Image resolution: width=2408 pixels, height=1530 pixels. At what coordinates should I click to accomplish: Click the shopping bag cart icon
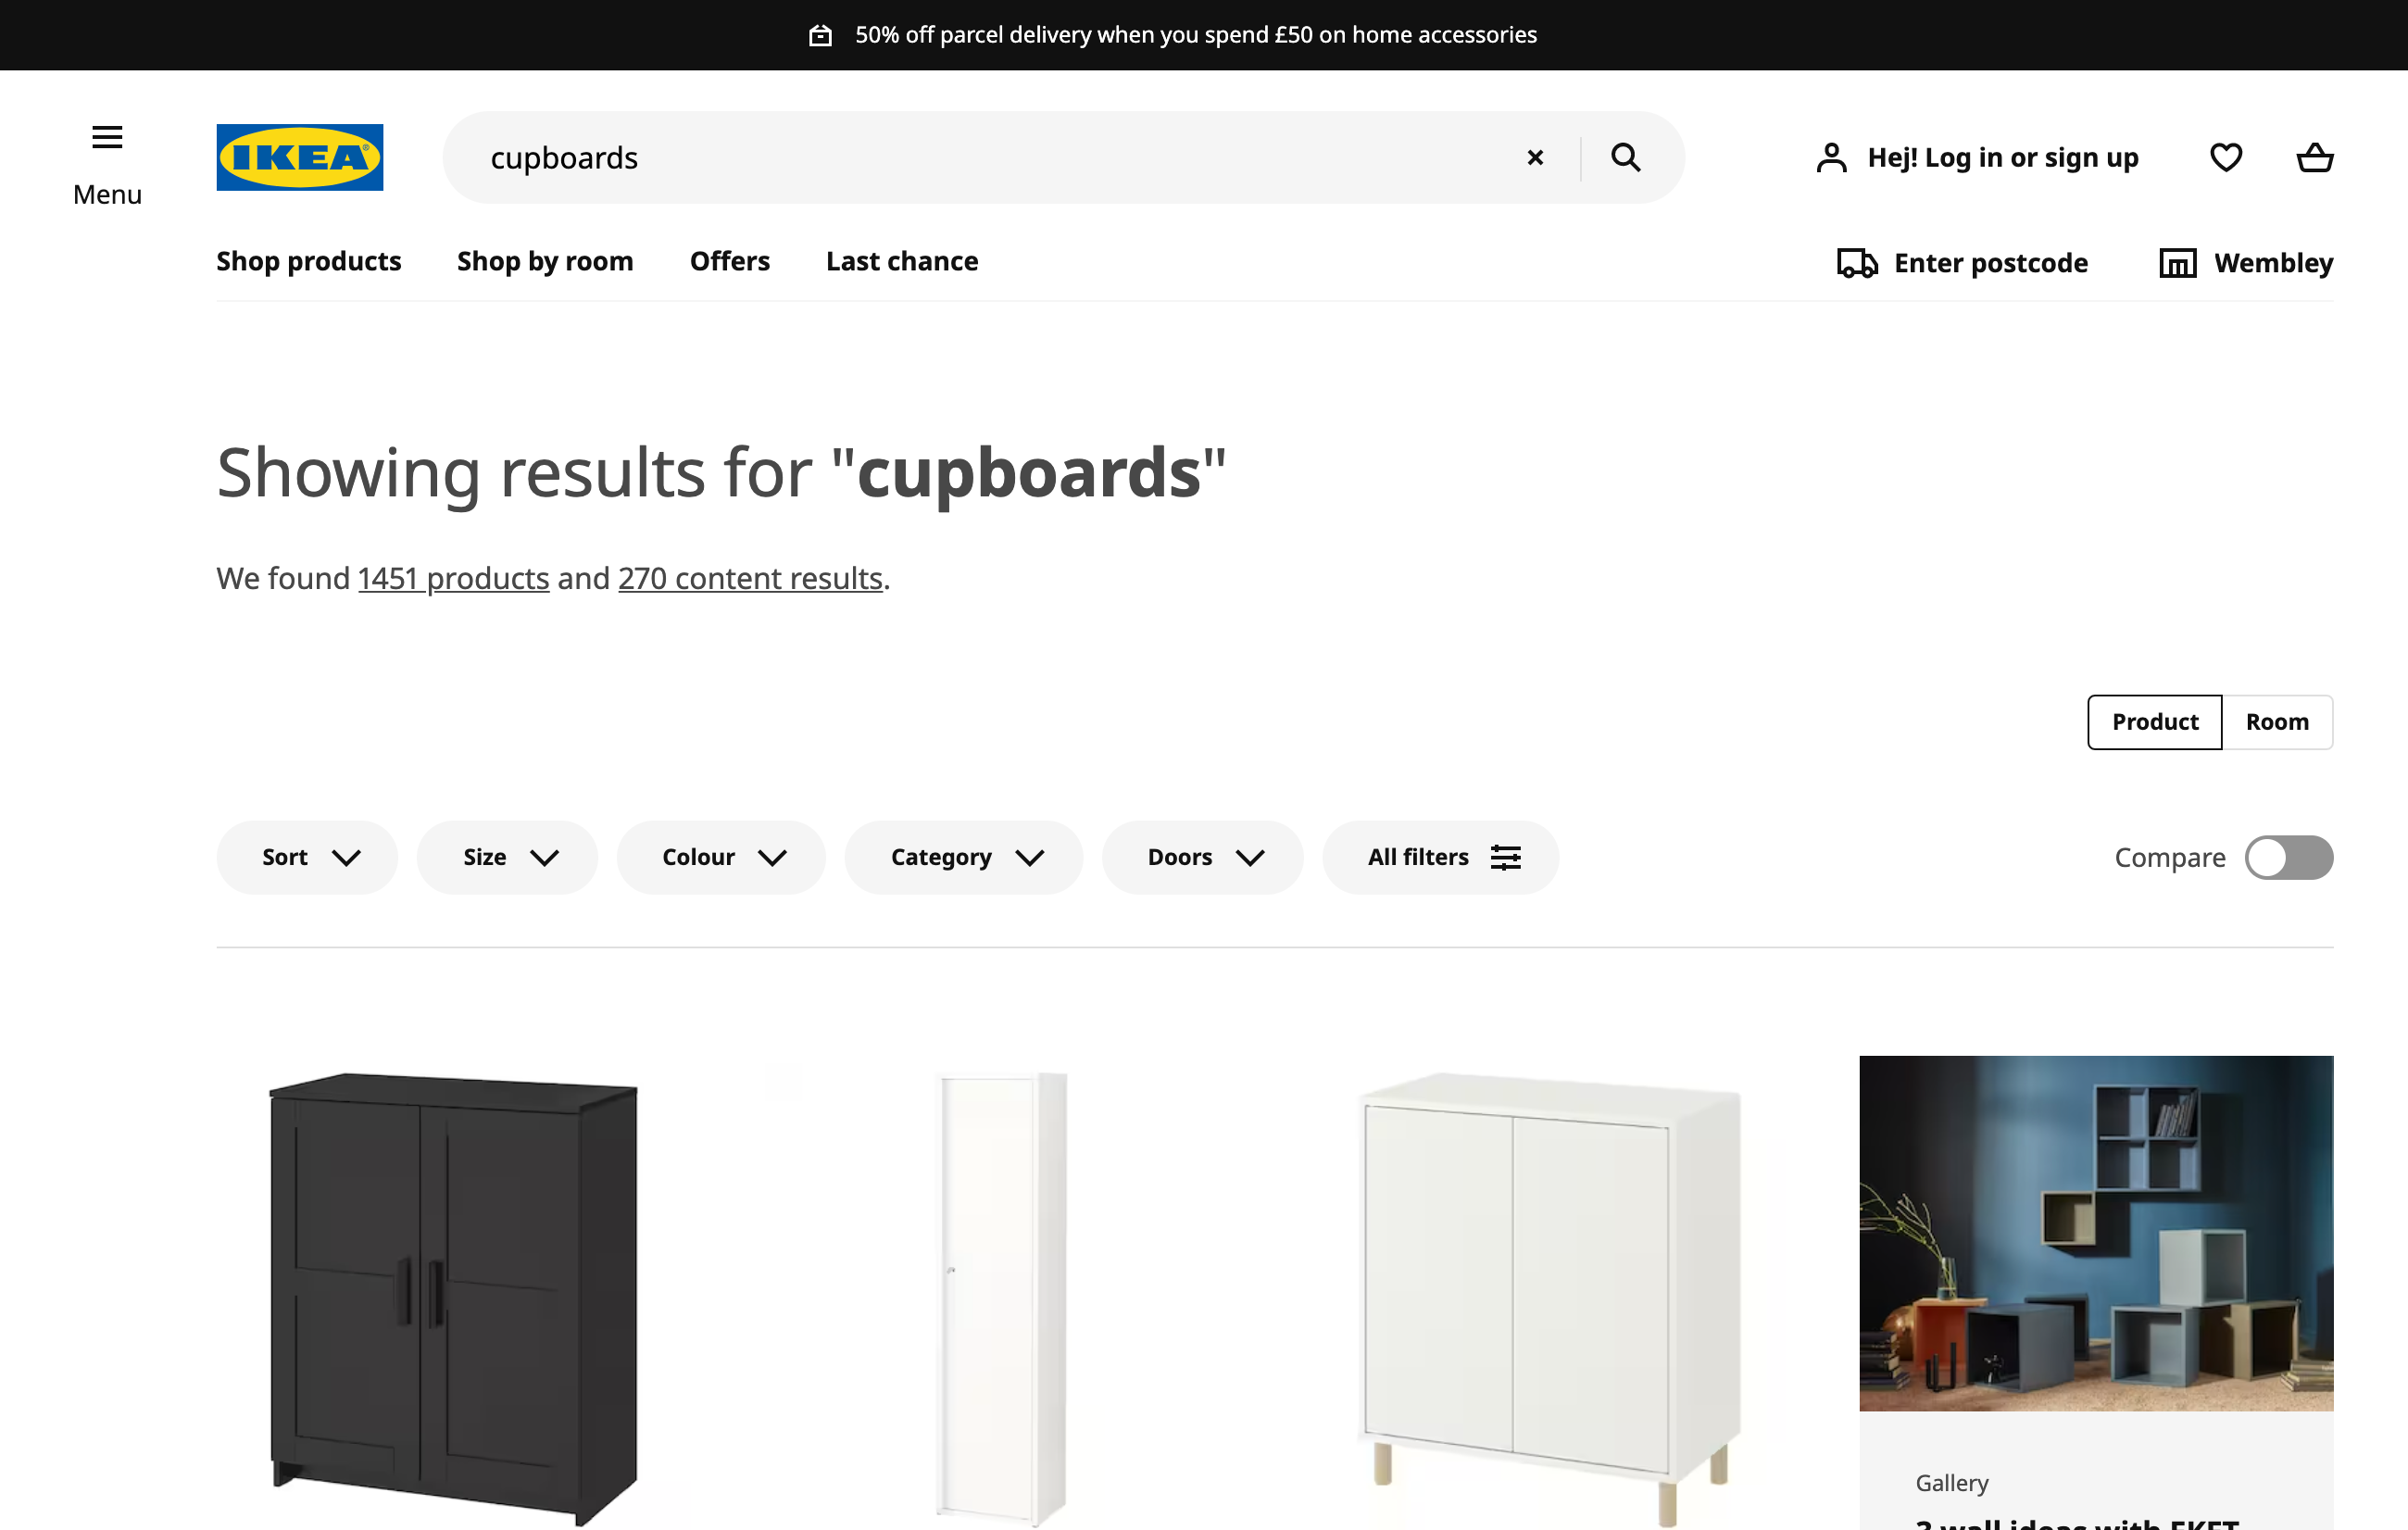click(x=2316, y=158)
